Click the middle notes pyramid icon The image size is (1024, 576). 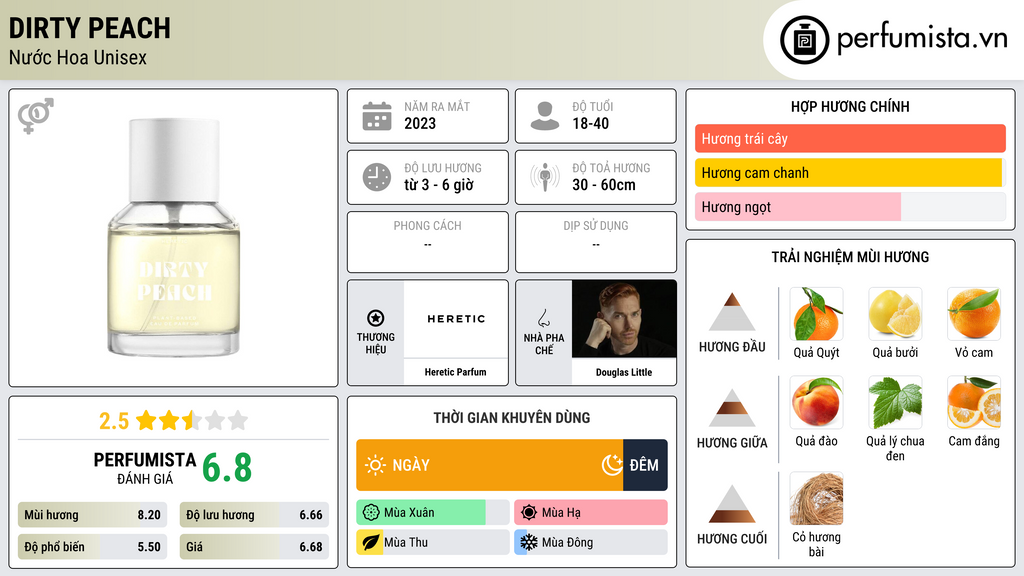pos(732,408)
